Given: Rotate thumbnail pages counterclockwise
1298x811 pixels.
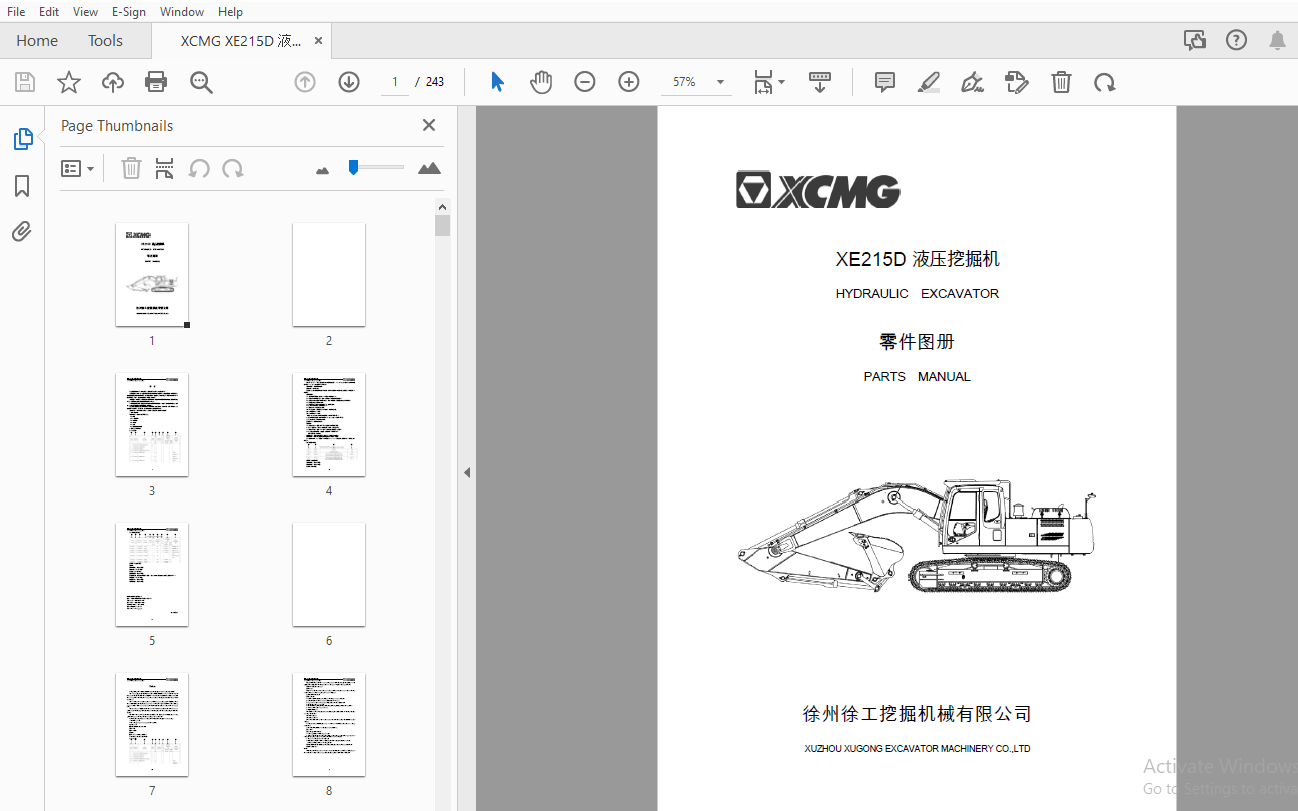Looking at the screenshot, I should click(x=199, y=168).
